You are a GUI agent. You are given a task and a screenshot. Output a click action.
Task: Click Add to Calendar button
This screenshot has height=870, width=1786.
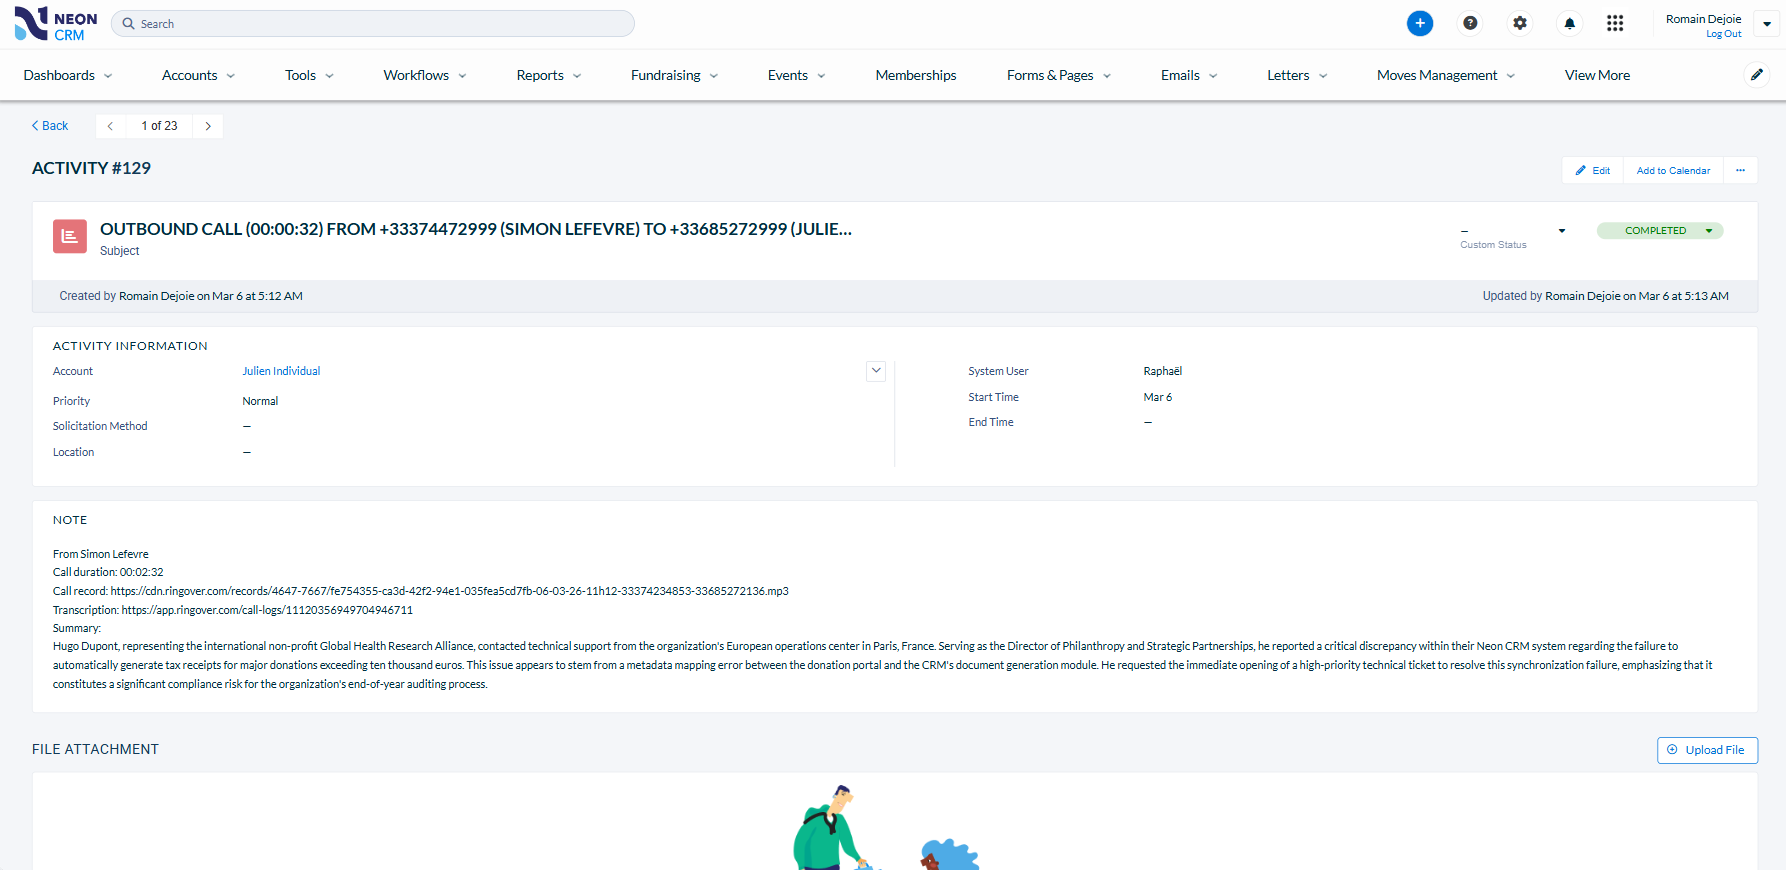pos(1672,170)
